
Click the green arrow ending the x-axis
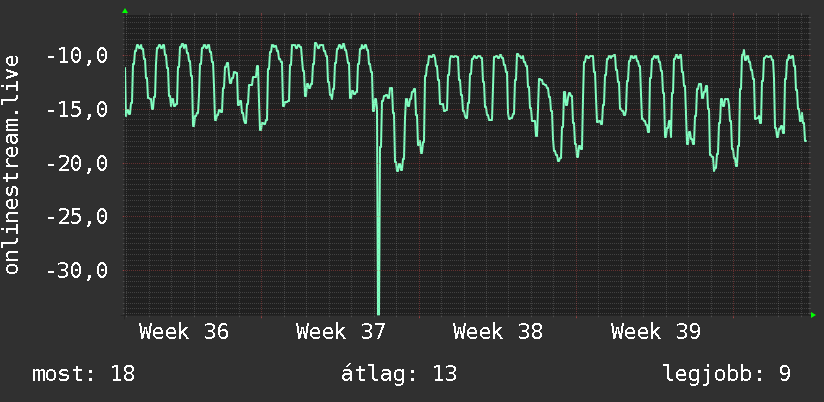[x=813, y=315]
